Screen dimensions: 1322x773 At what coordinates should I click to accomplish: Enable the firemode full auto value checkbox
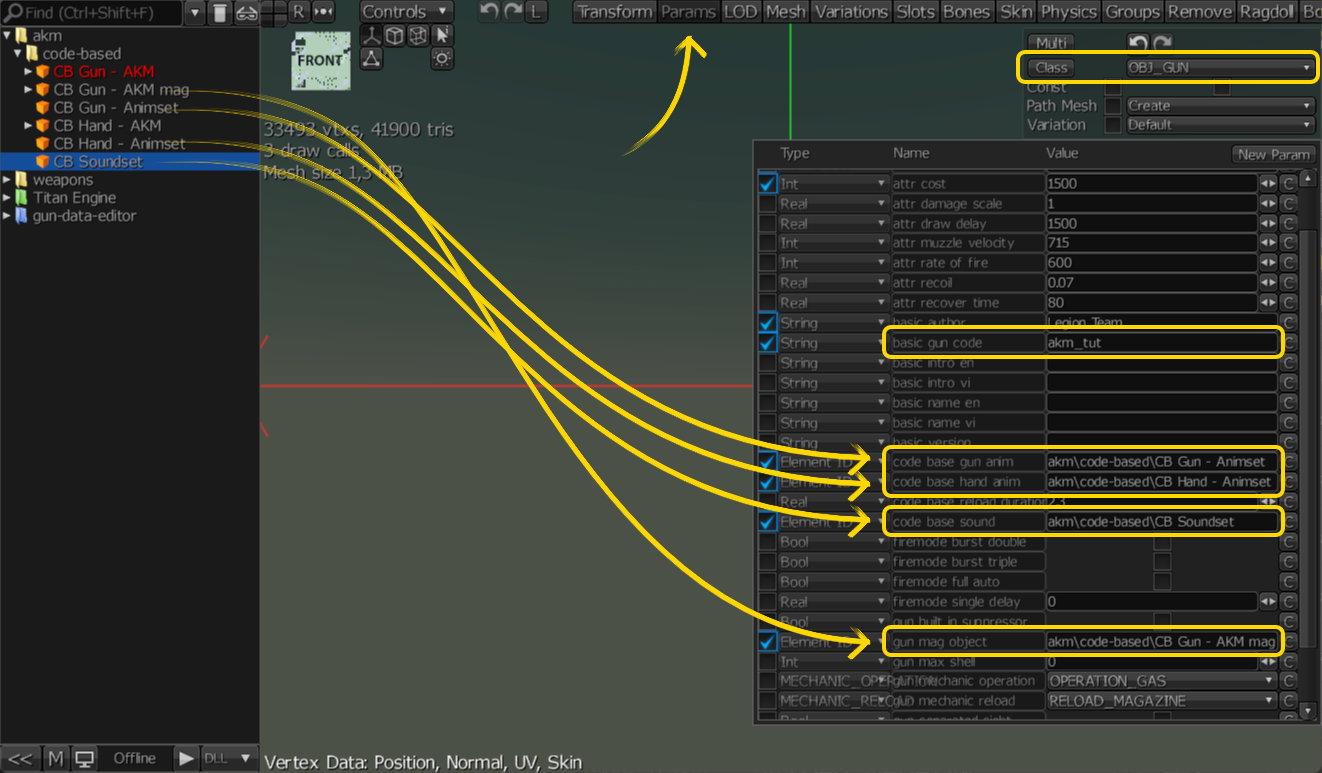coord(1162,581)
